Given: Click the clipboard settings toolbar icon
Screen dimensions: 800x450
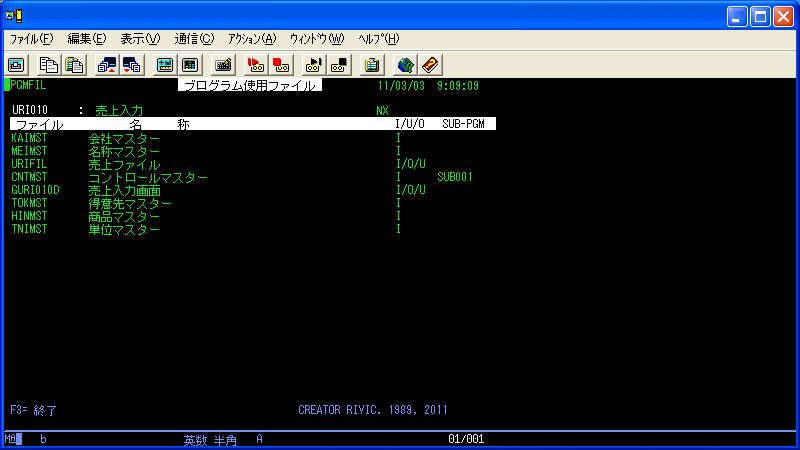Looking at the screenshot, I should [x=372, y=65].
